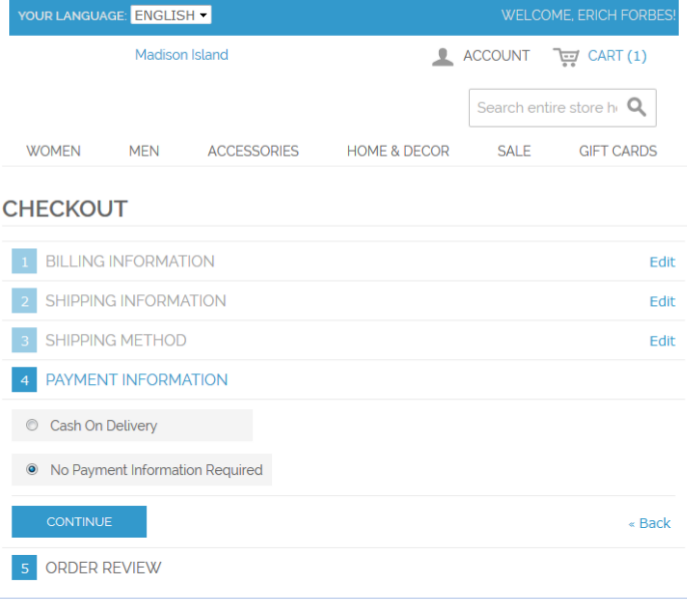687x600 pixels.
Task: Open the shopping cart icon
Action: click(566, 56)
